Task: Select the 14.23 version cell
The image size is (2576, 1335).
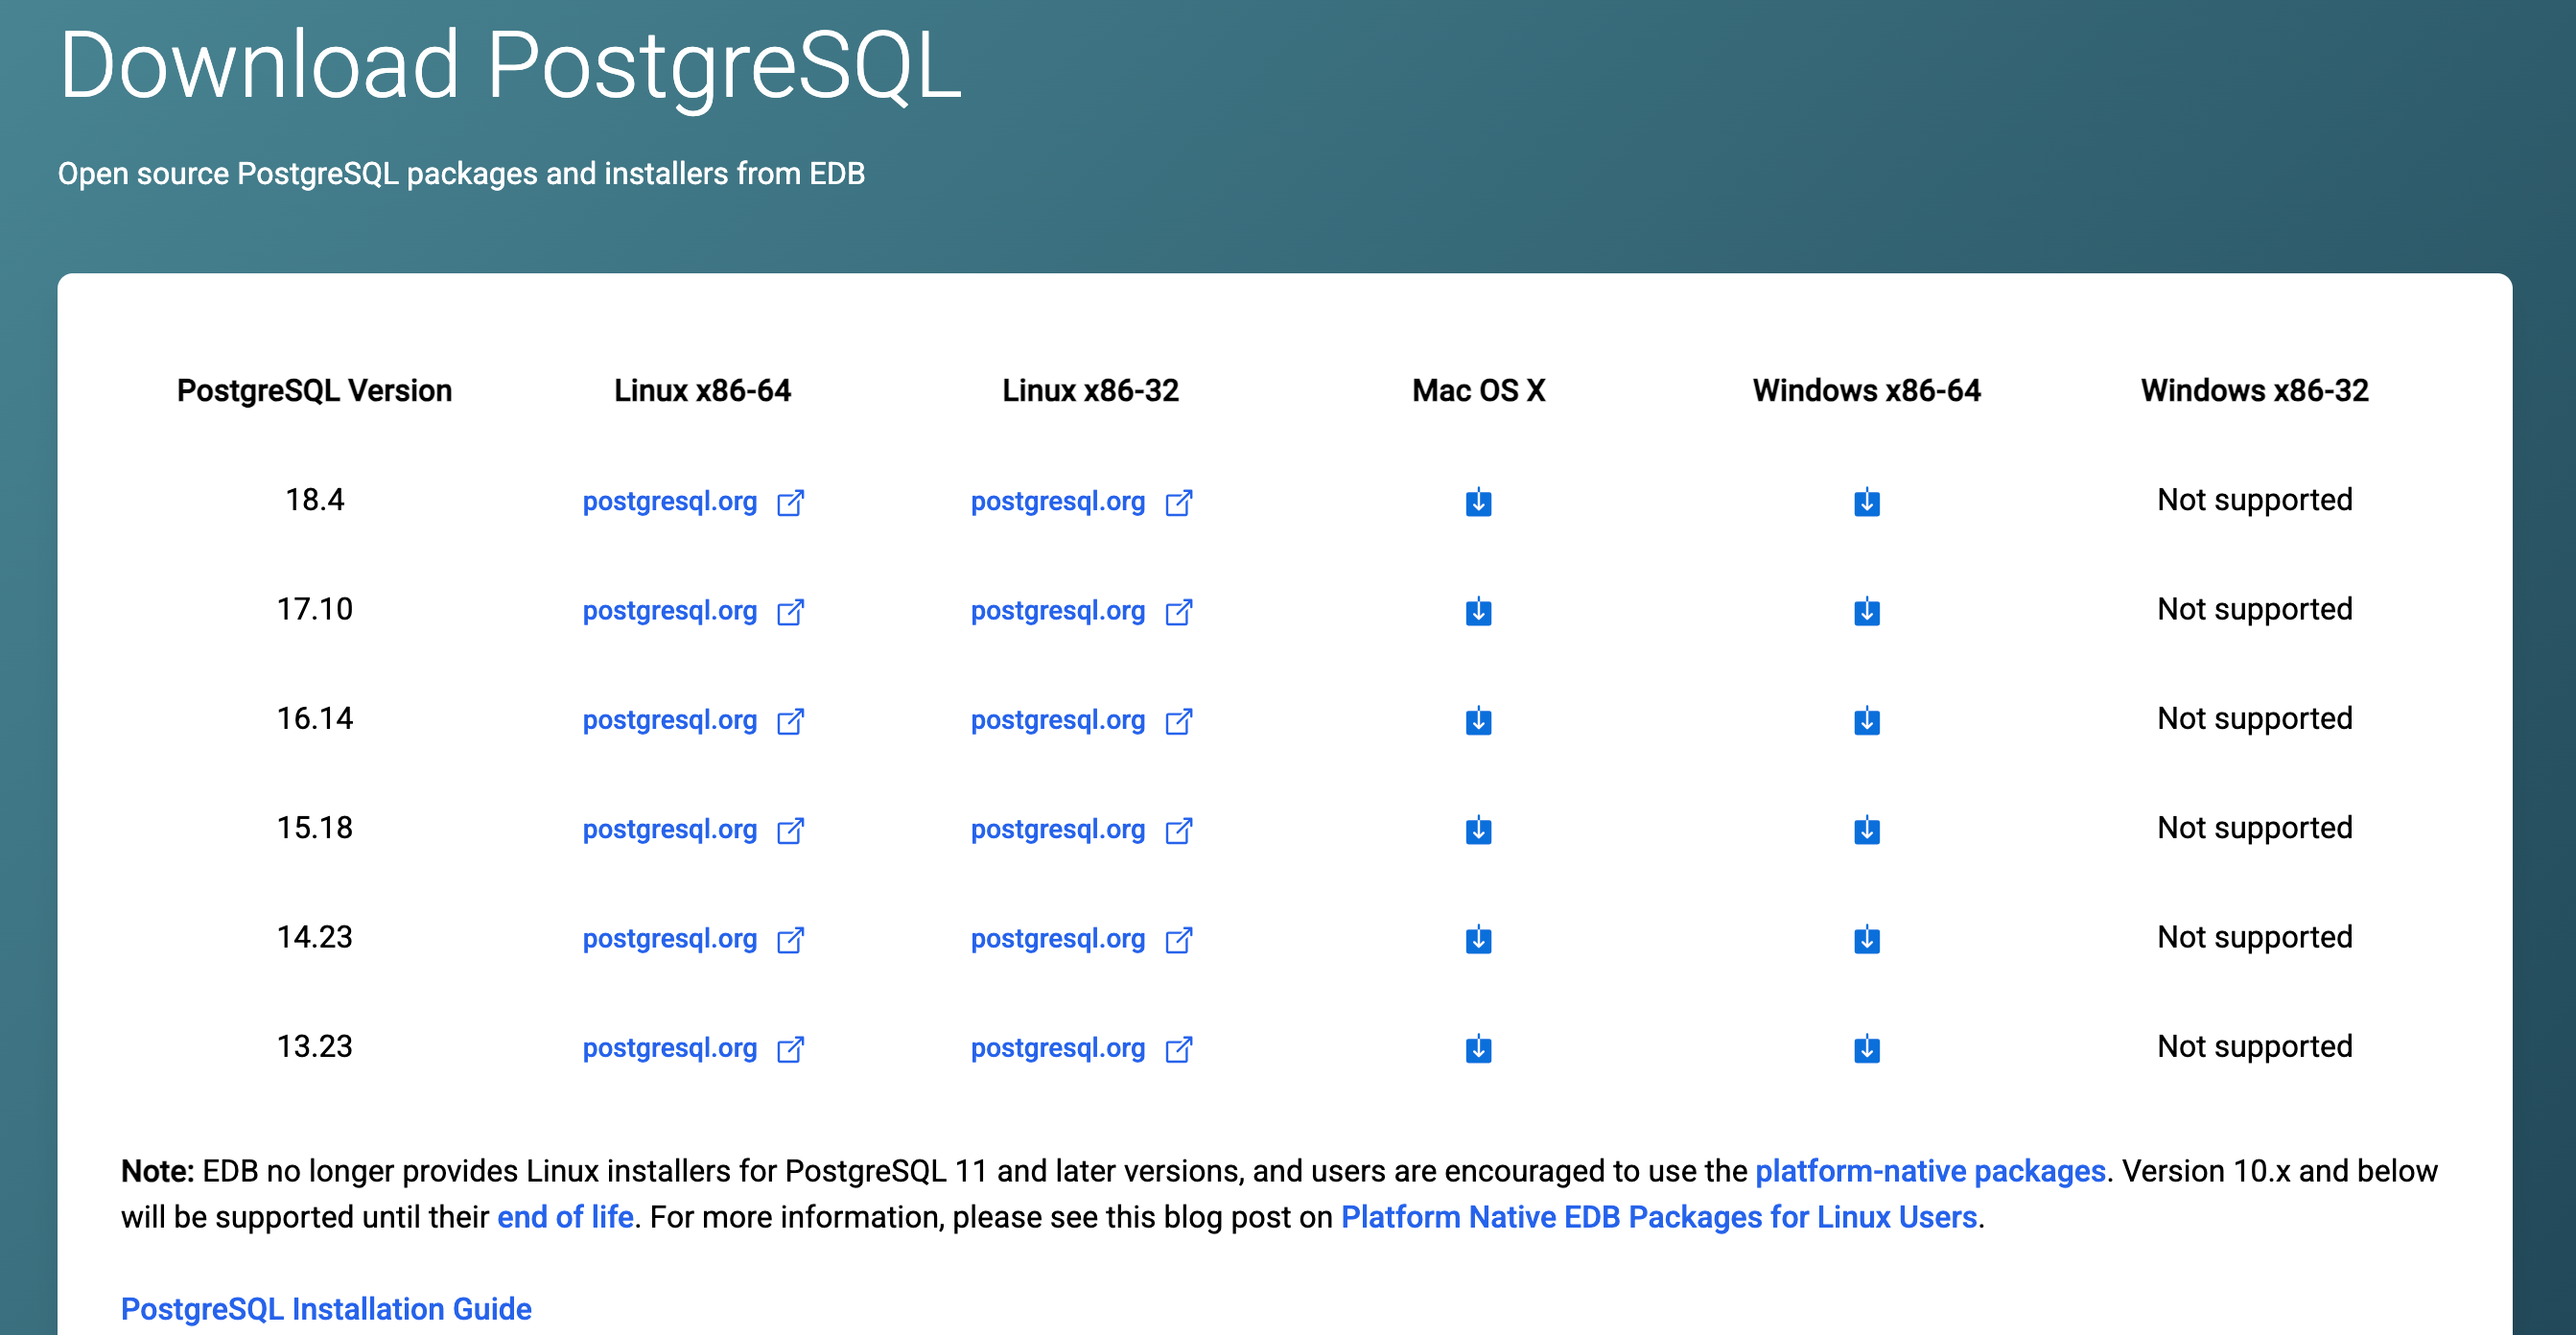Action: [314, 937]
